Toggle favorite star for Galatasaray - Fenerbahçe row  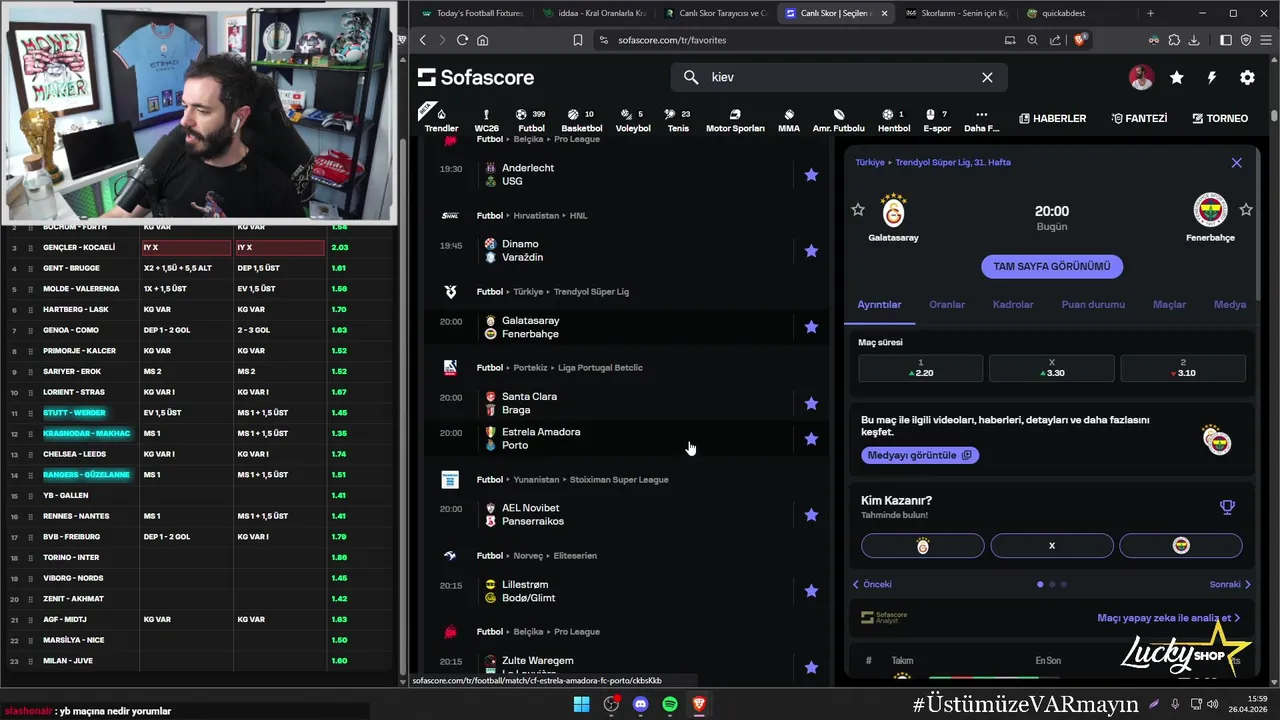pyautogui.click(x=811, y=327)
